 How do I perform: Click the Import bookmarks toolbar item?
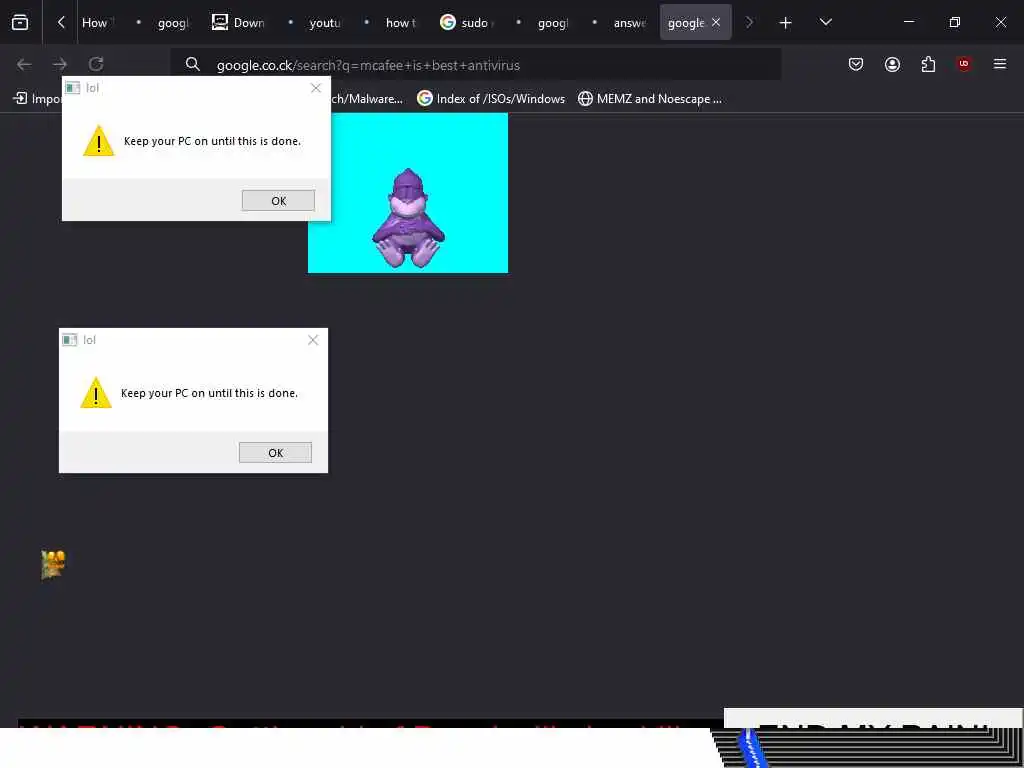[37, 99]
